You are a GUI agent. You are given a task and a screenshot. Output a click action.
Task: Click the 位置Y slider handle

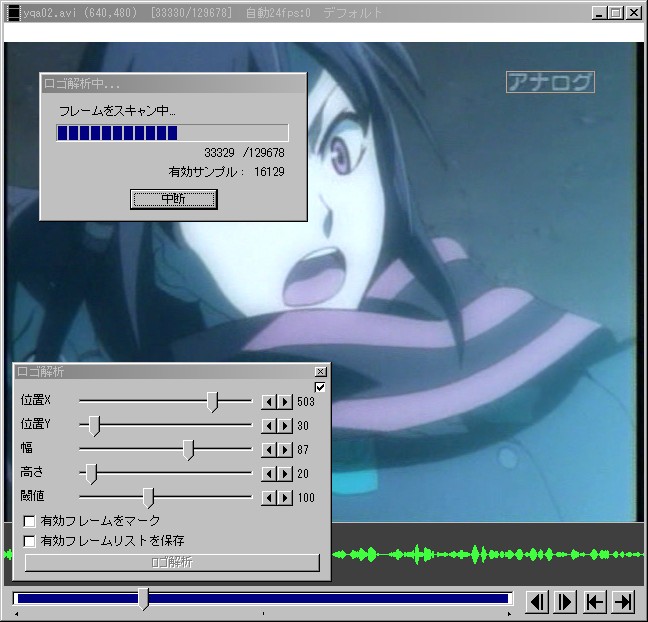(95, 426)
